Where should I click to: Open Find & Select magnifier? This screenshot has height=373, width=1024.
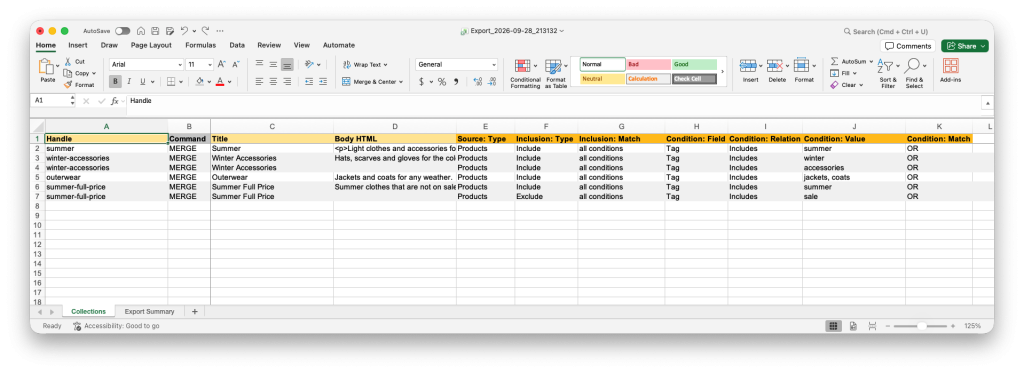(x=914, y=74)
